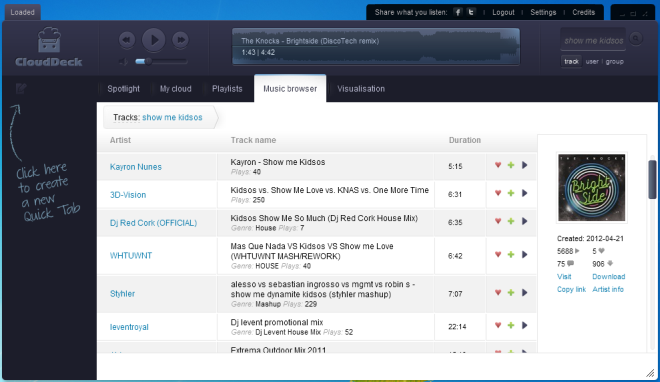The image size is (660, 382).
Task: Favorite 'Kayron - Show me Kidsos' with heart
Action: (498, 165)
